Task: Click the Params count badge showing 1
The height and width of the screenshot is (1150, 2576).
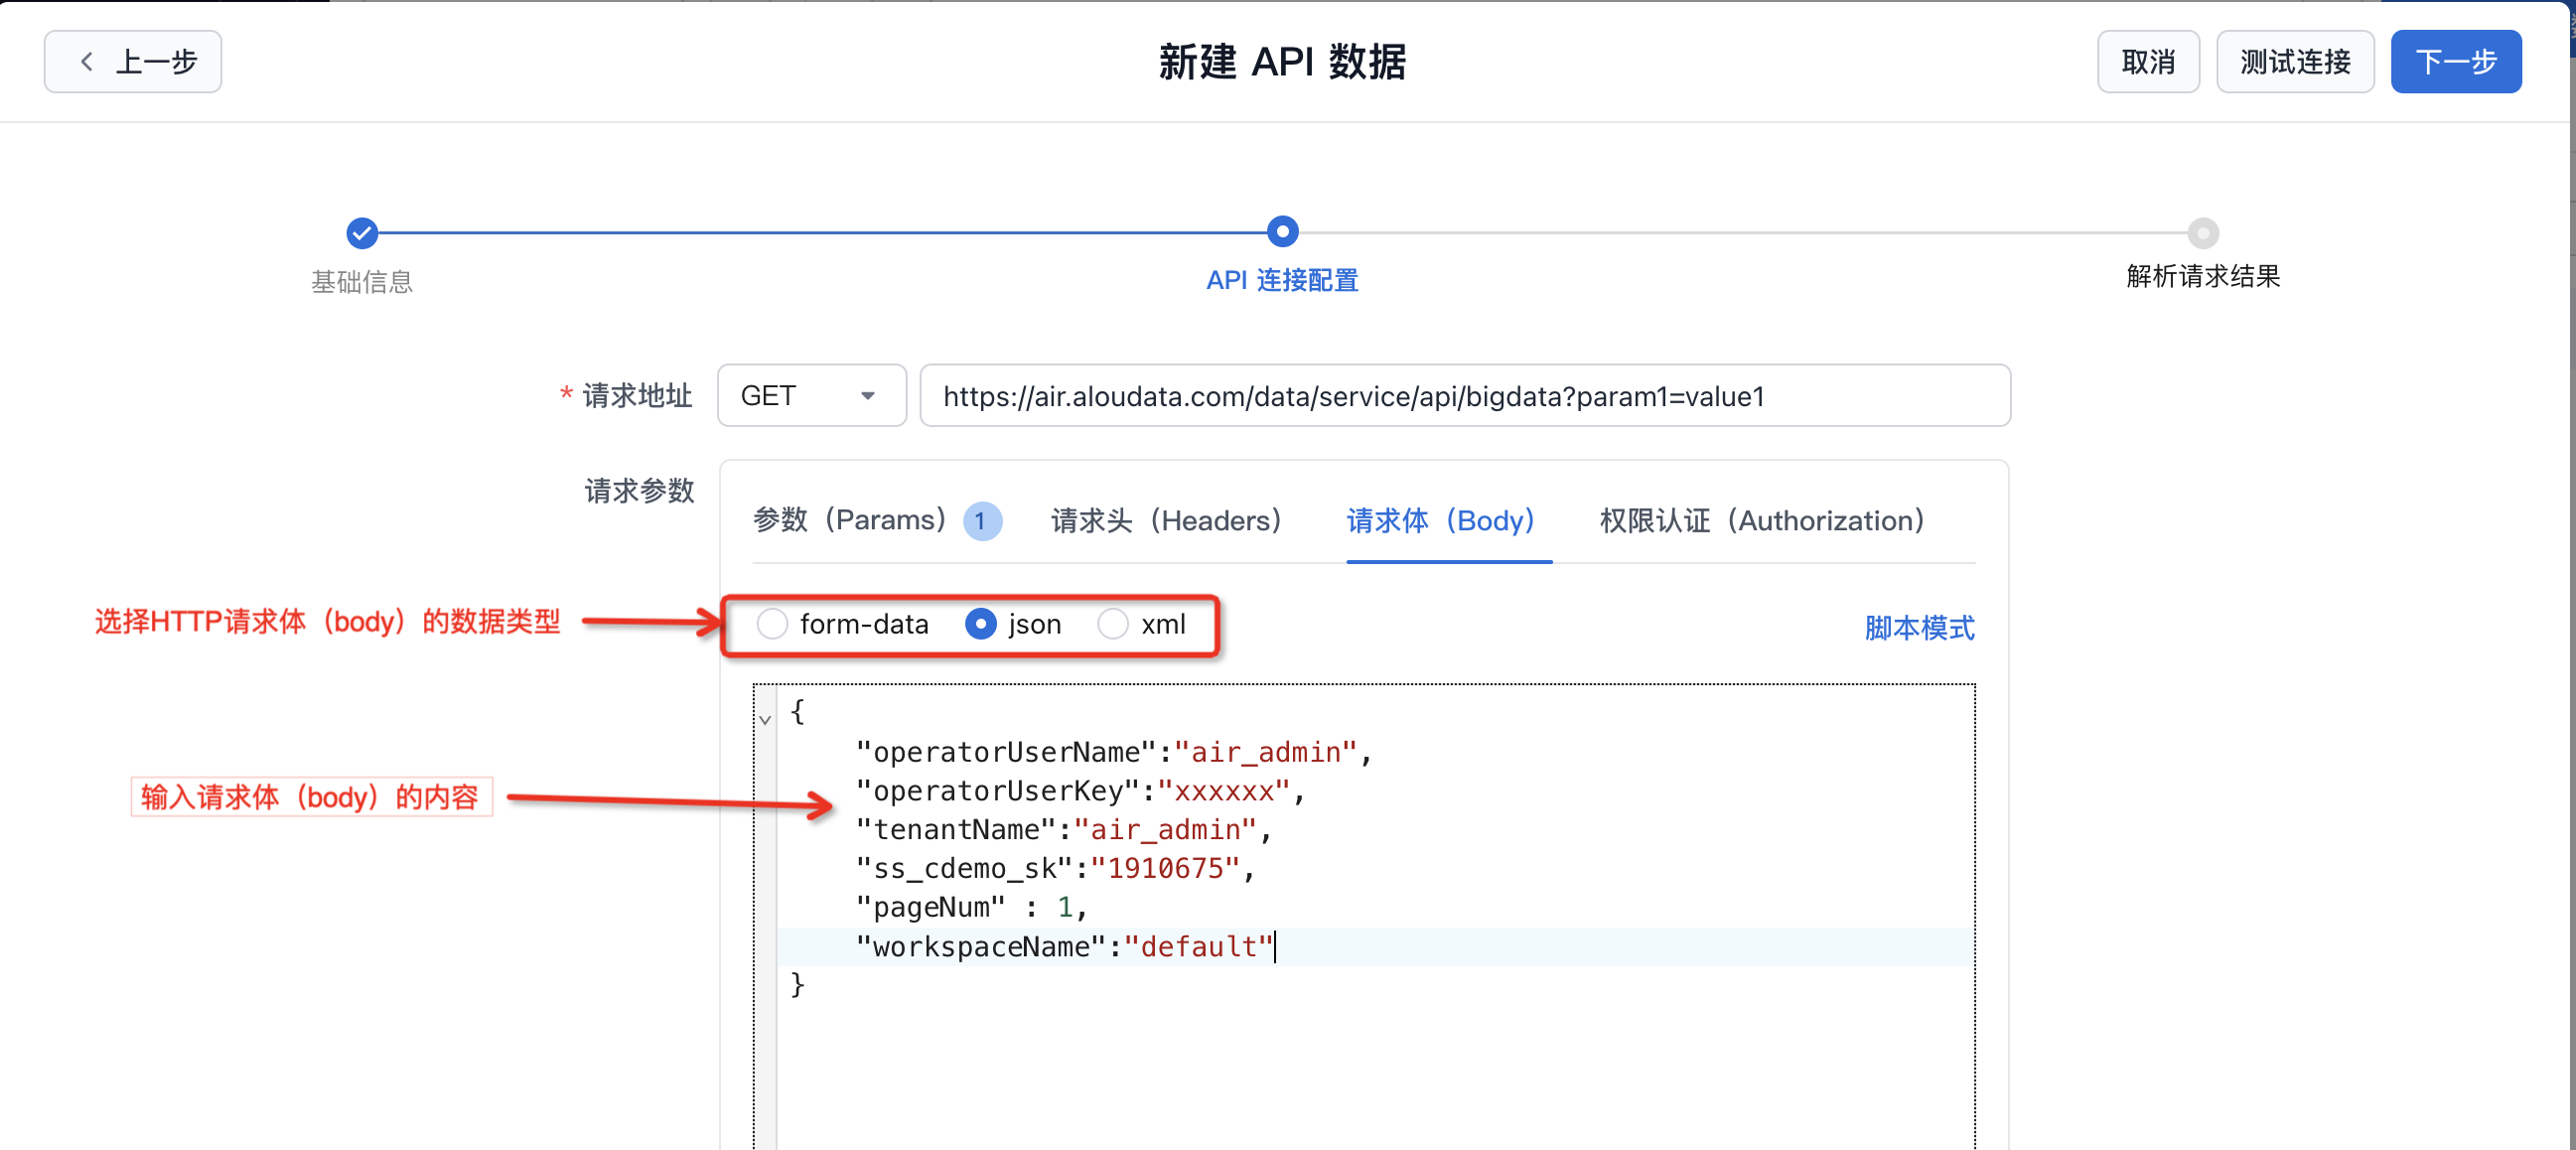Action: [x=981, y=521]
